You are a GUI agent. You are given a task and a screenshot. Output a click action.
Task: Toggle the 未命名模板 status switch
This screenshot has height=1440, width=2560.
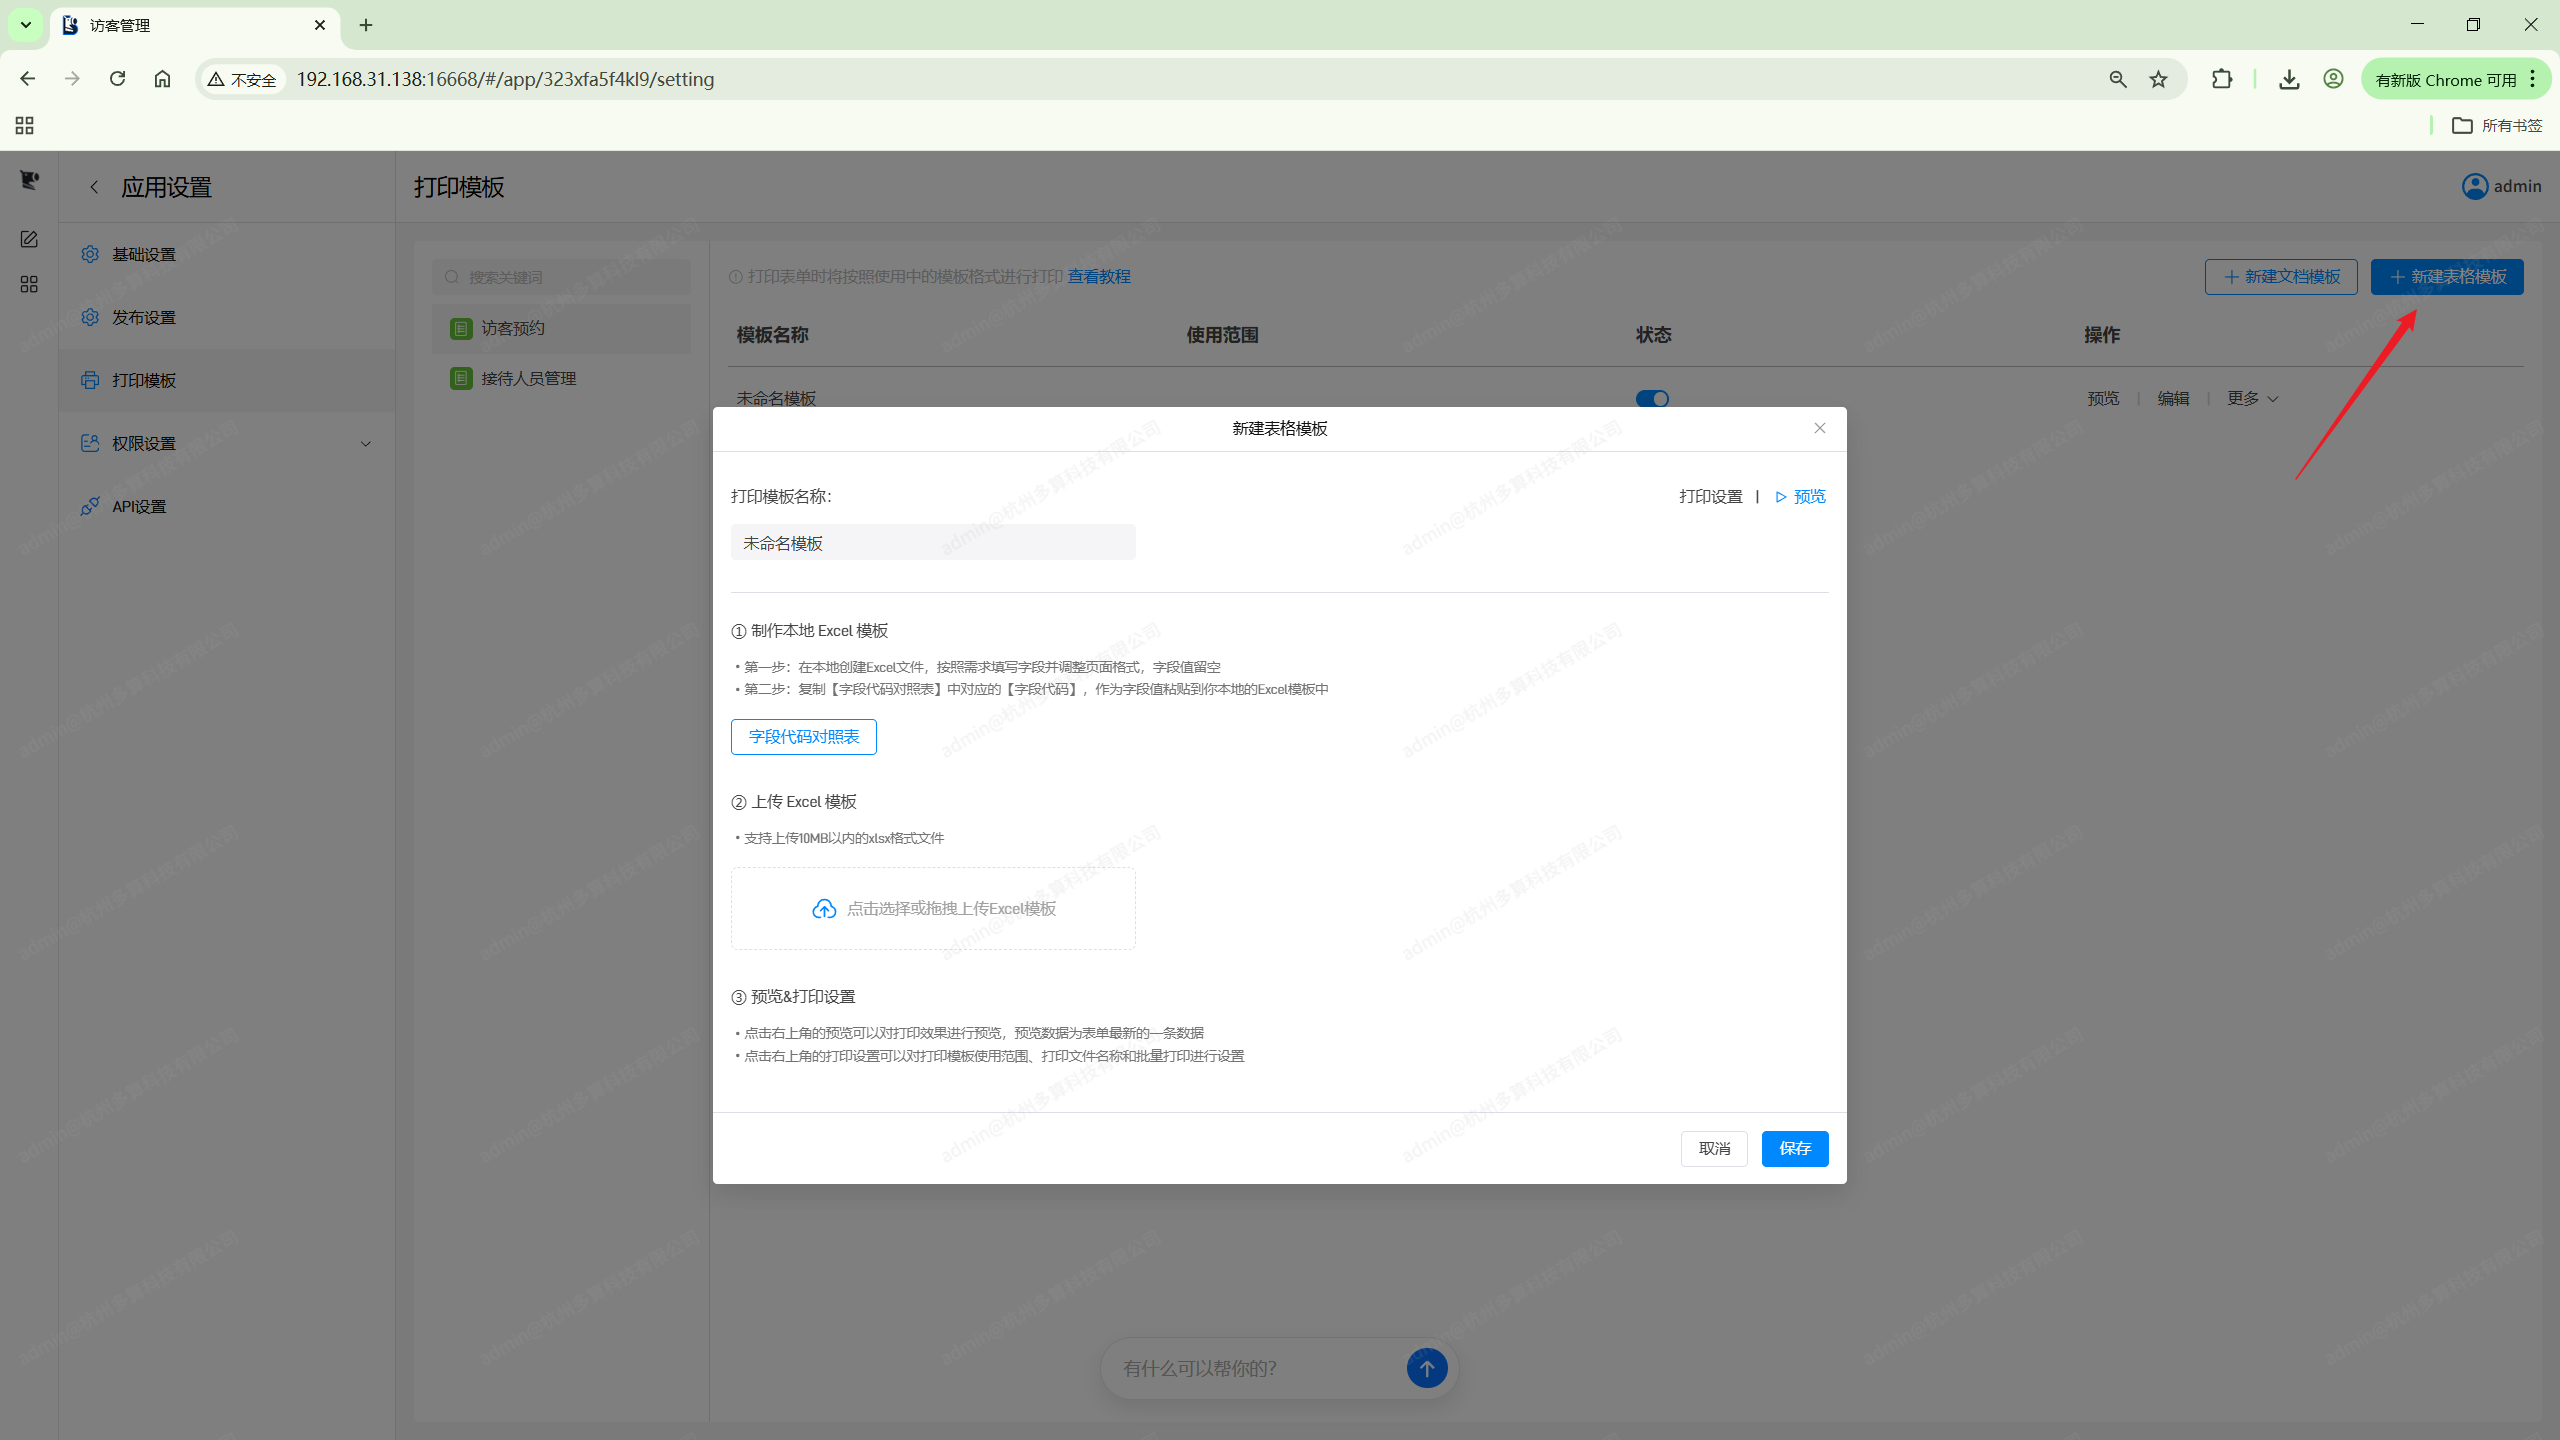tap(1652, 398)
